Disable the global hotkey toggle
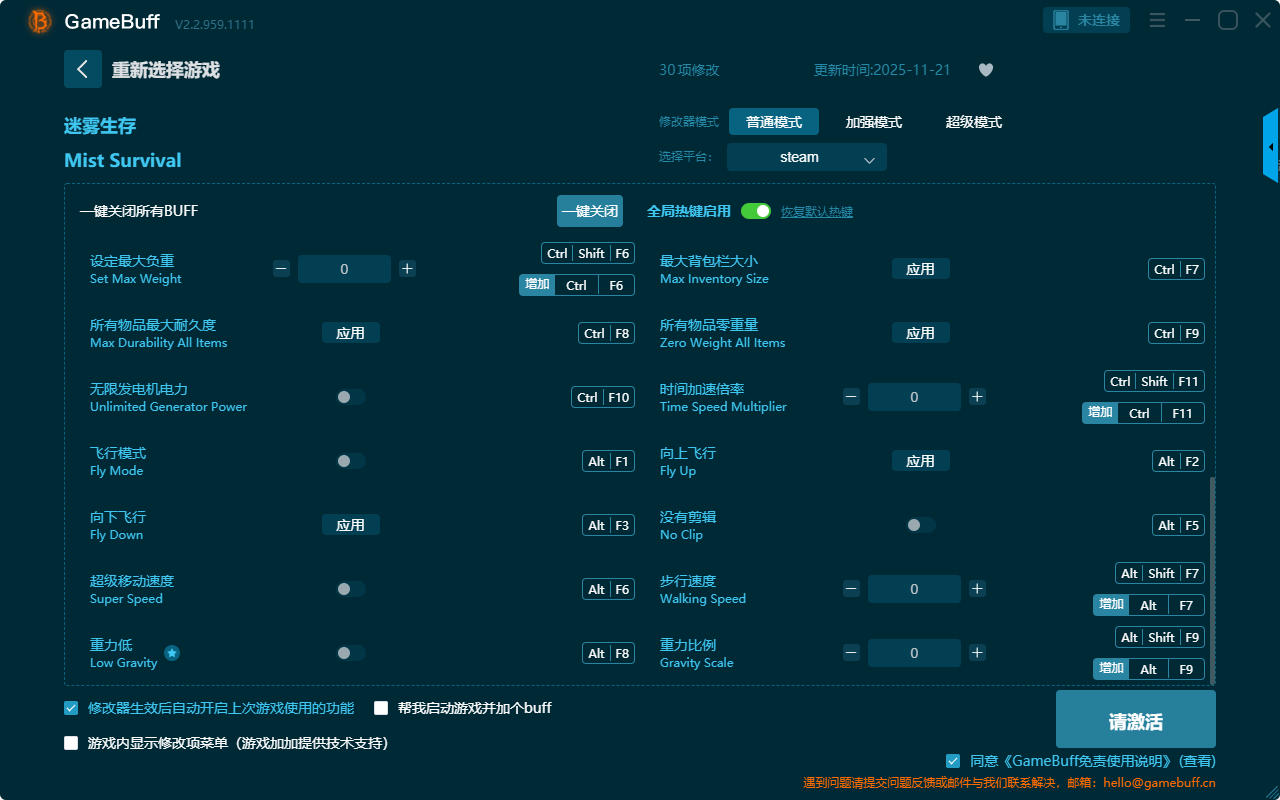The height and width of the screenshot is (800, 1280). tap(756, 211)
